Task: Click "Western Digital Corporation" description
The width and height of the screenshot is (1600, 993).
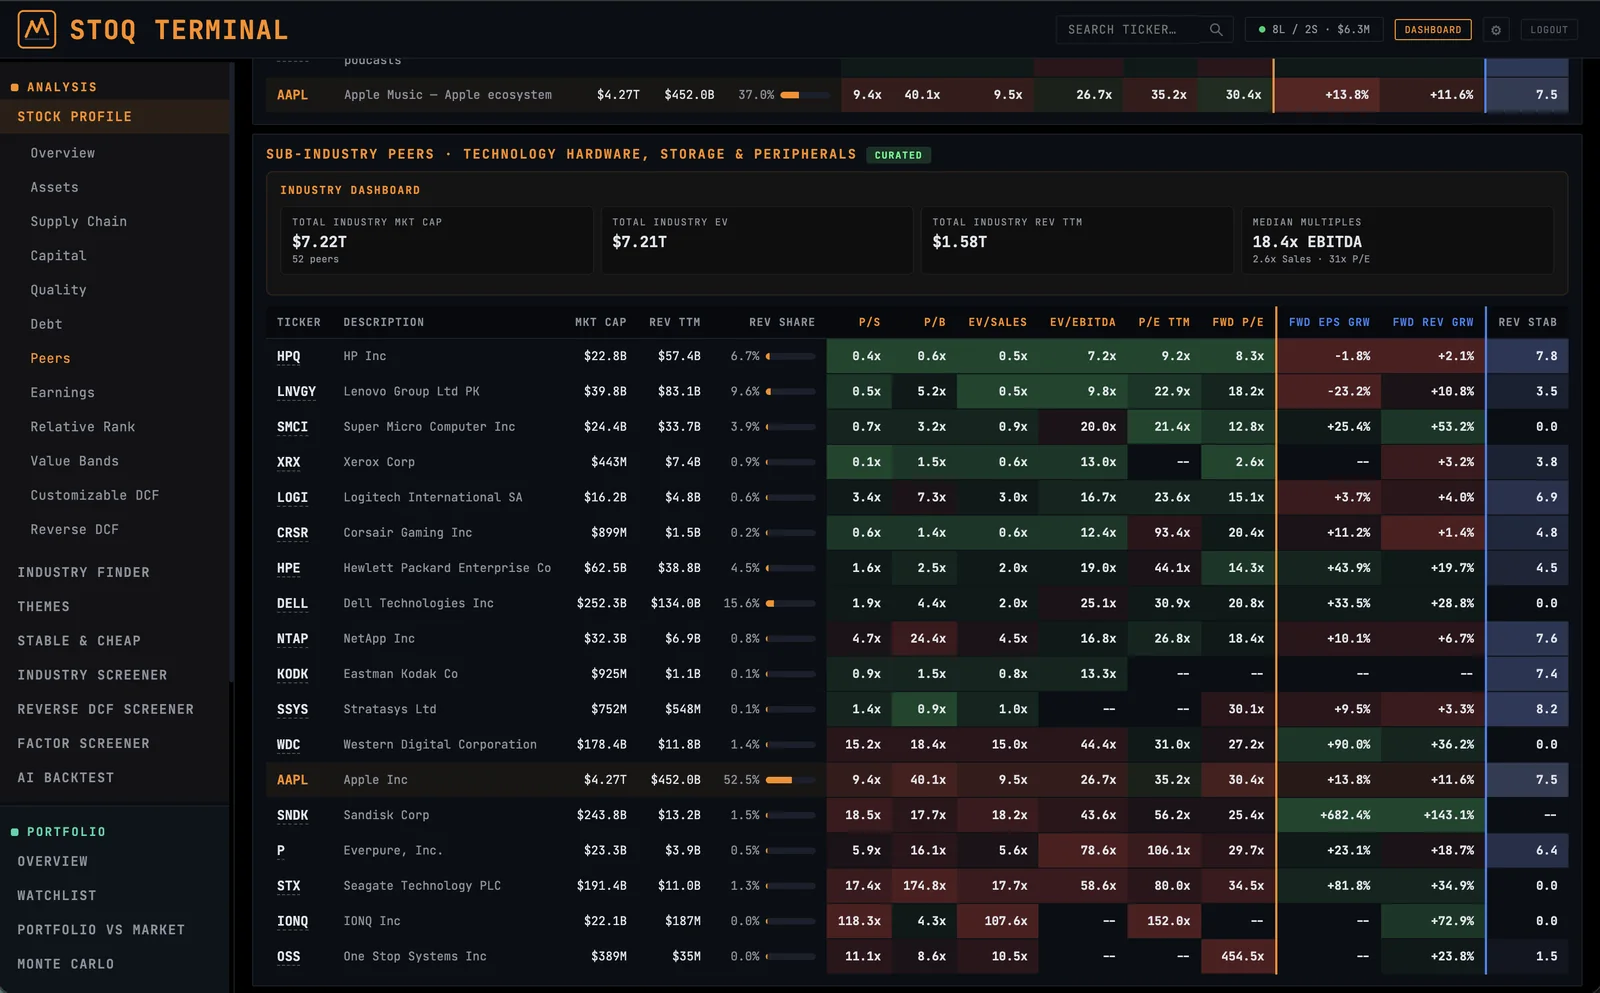Action: pyautogui.click(x=440, y=745)
